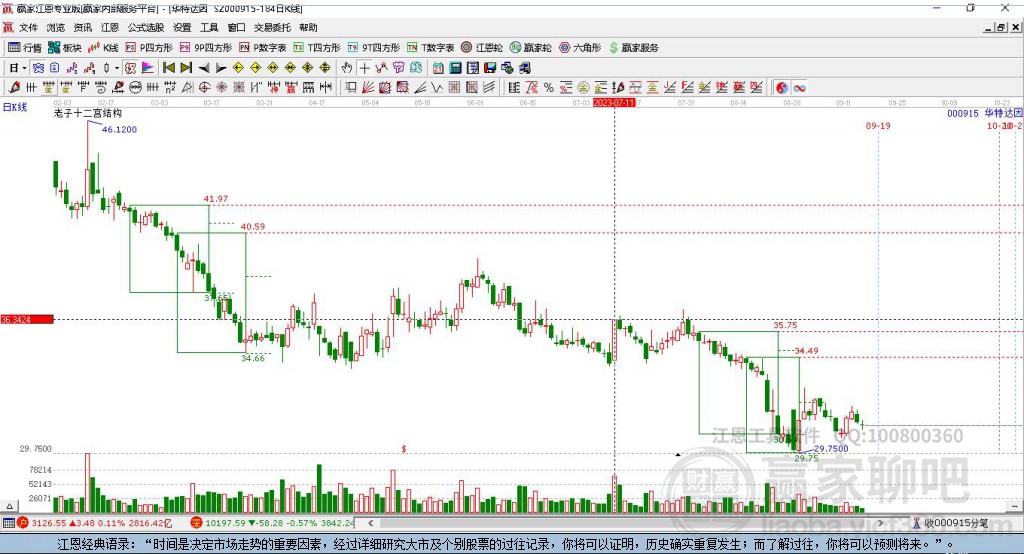Open the 文件 menu
The image size is (1024, 554).
click(x=28, y=27)
